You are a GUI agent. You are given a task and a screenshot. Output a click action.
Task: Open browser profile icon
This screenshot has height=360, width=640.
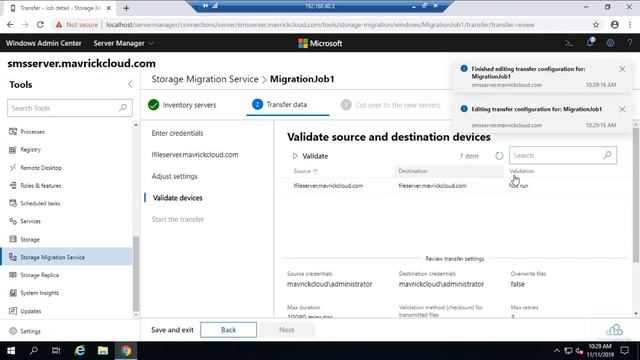[x=615, y=24]
